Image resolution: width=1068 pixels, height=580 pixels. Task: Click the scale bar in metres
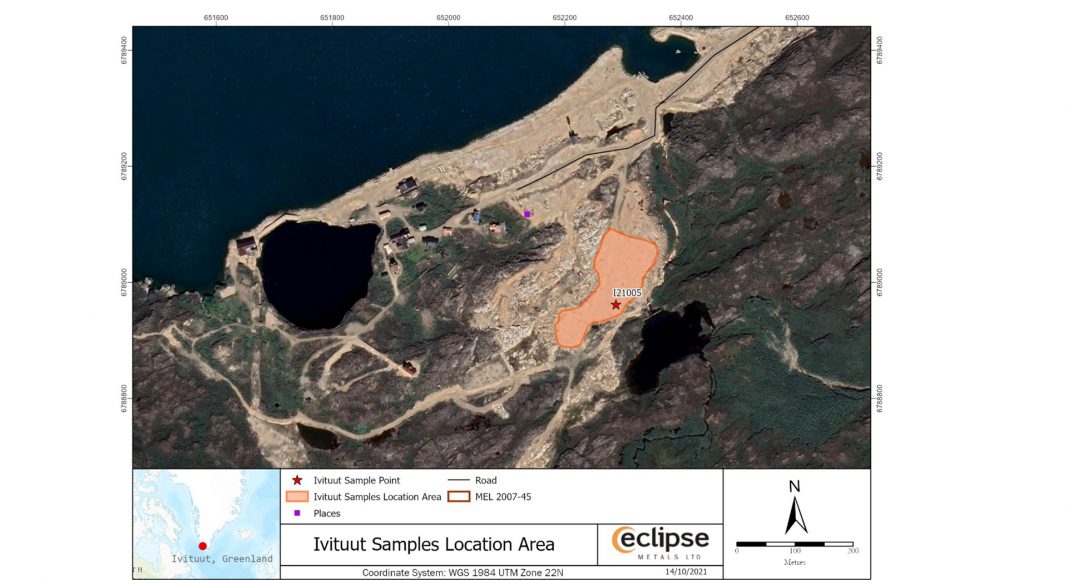coord(794,543)
